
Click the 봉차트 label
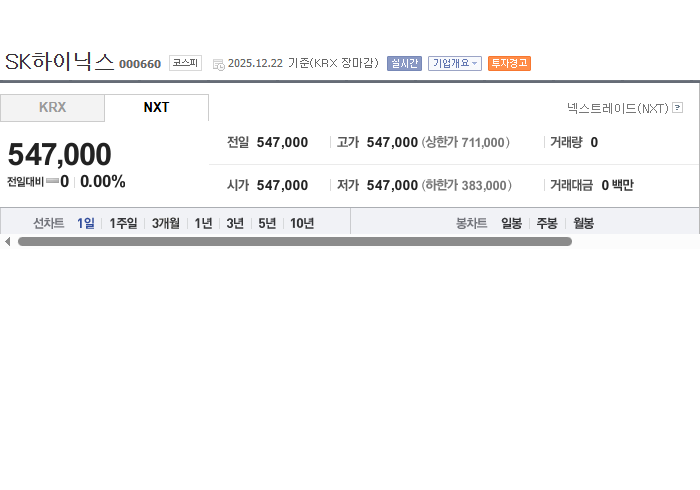tap(471, 223)
